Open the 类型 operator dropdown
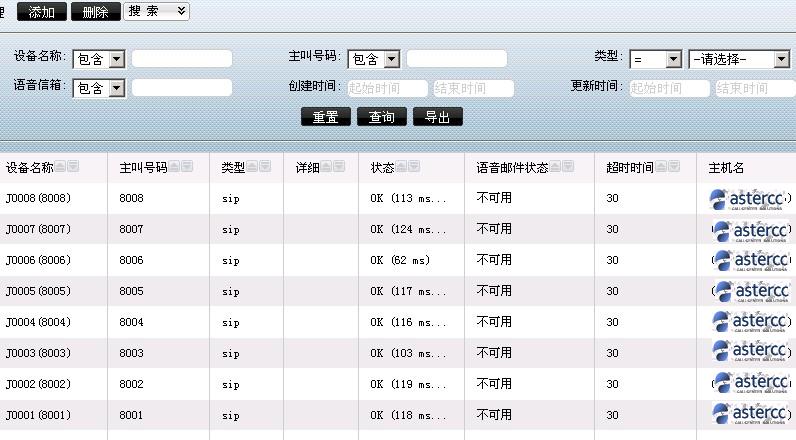The height and width of the screenshot is (440, 796). coord(655,59)
